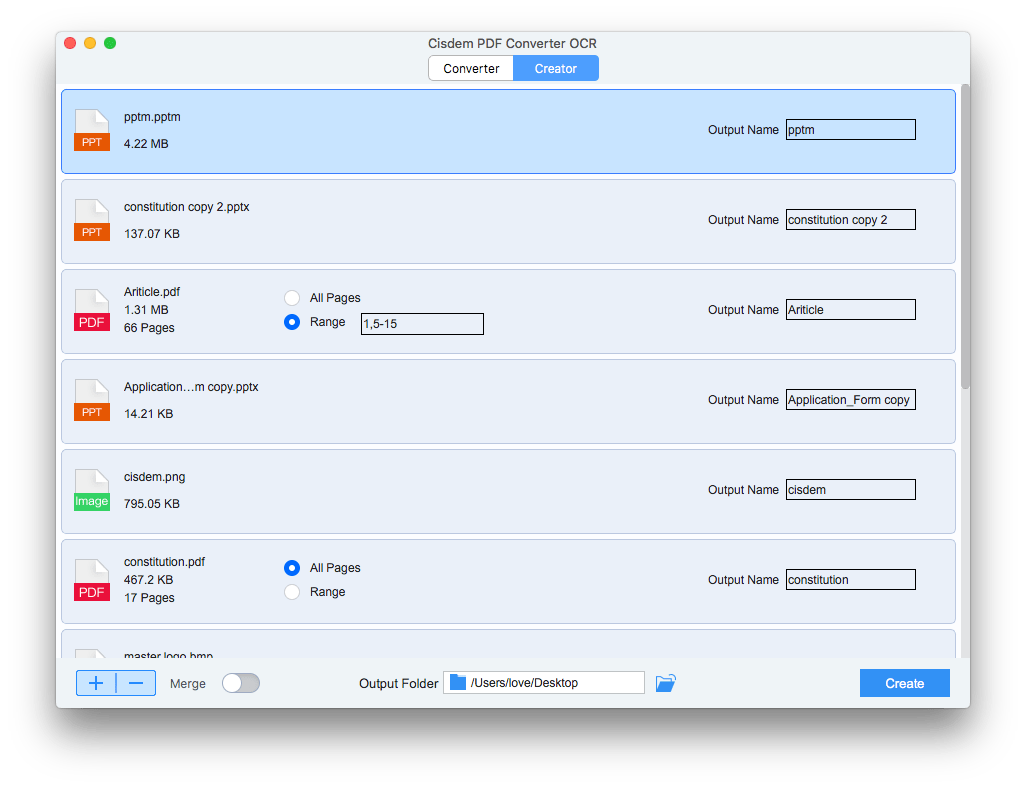Edit the Output Name field for Ariticle
This screenshot has height=788, width=1026.
(x=851, y=310)
